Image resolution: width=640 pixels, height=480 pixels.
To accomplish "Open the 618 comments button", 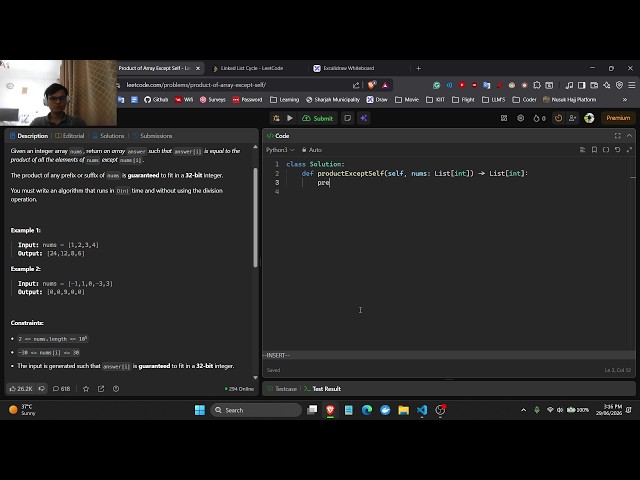I will pyautogui.click(x=61, y=389).
